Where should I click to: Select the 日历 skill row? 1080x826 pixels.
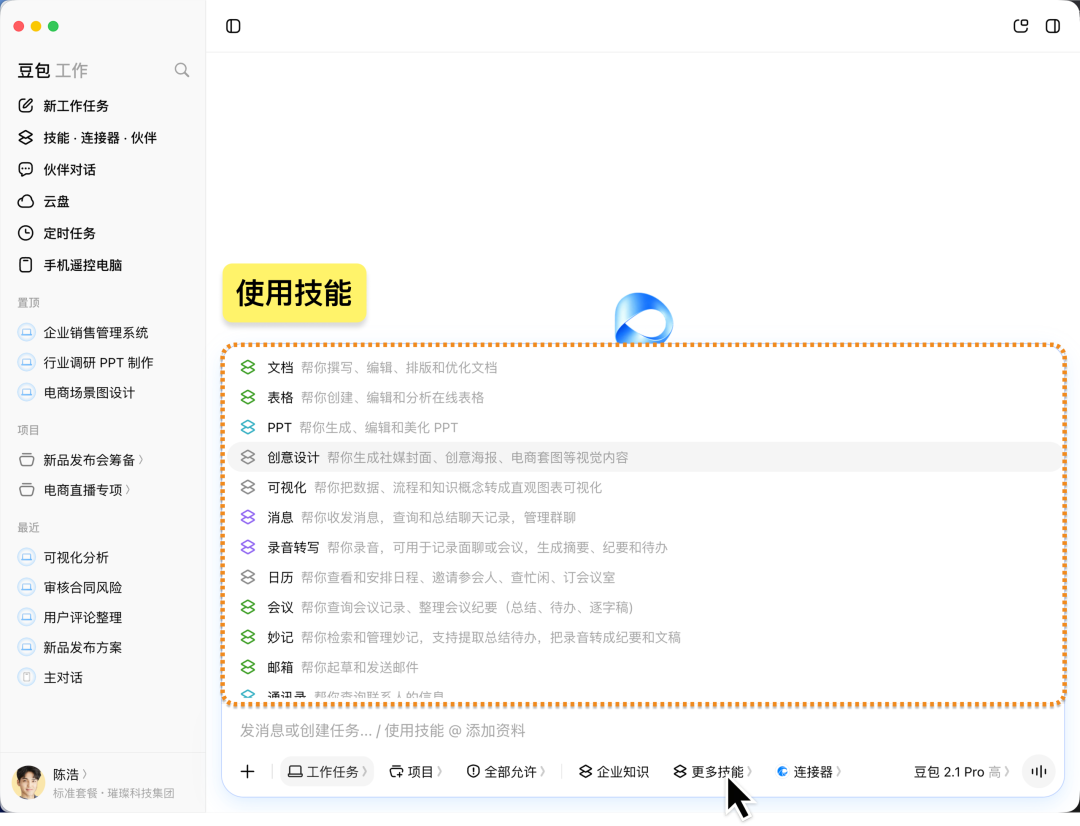click(643, 577)
